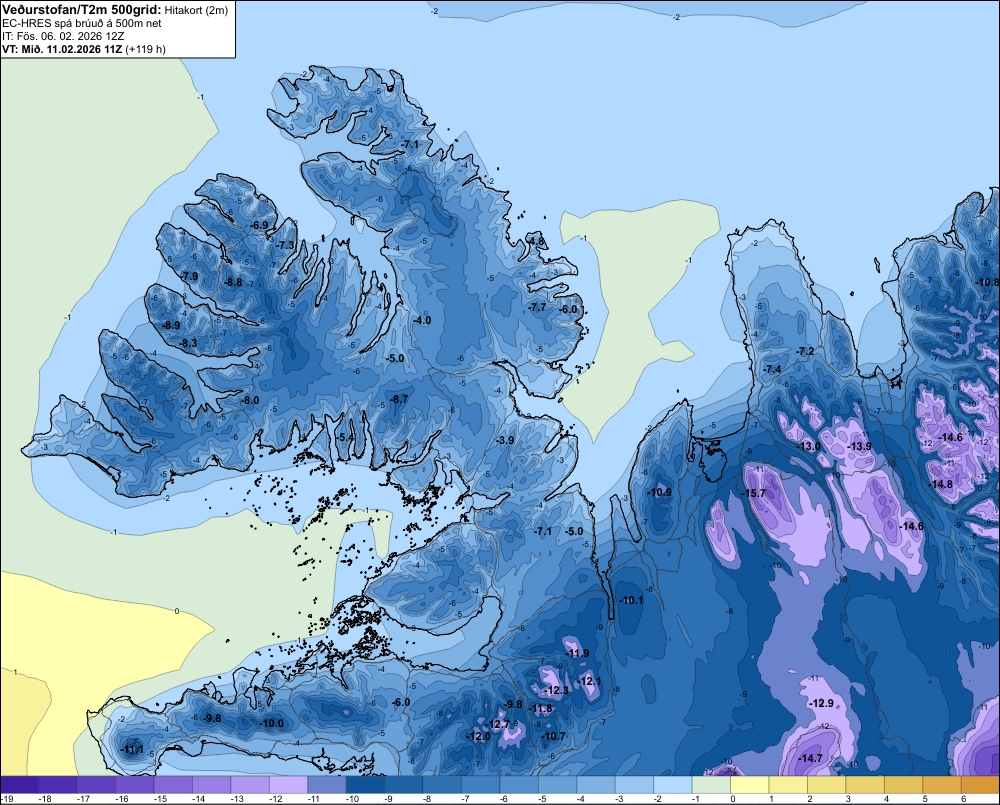
Task: Click the -8.8 temperature value on map
Action: pos(233,282)
